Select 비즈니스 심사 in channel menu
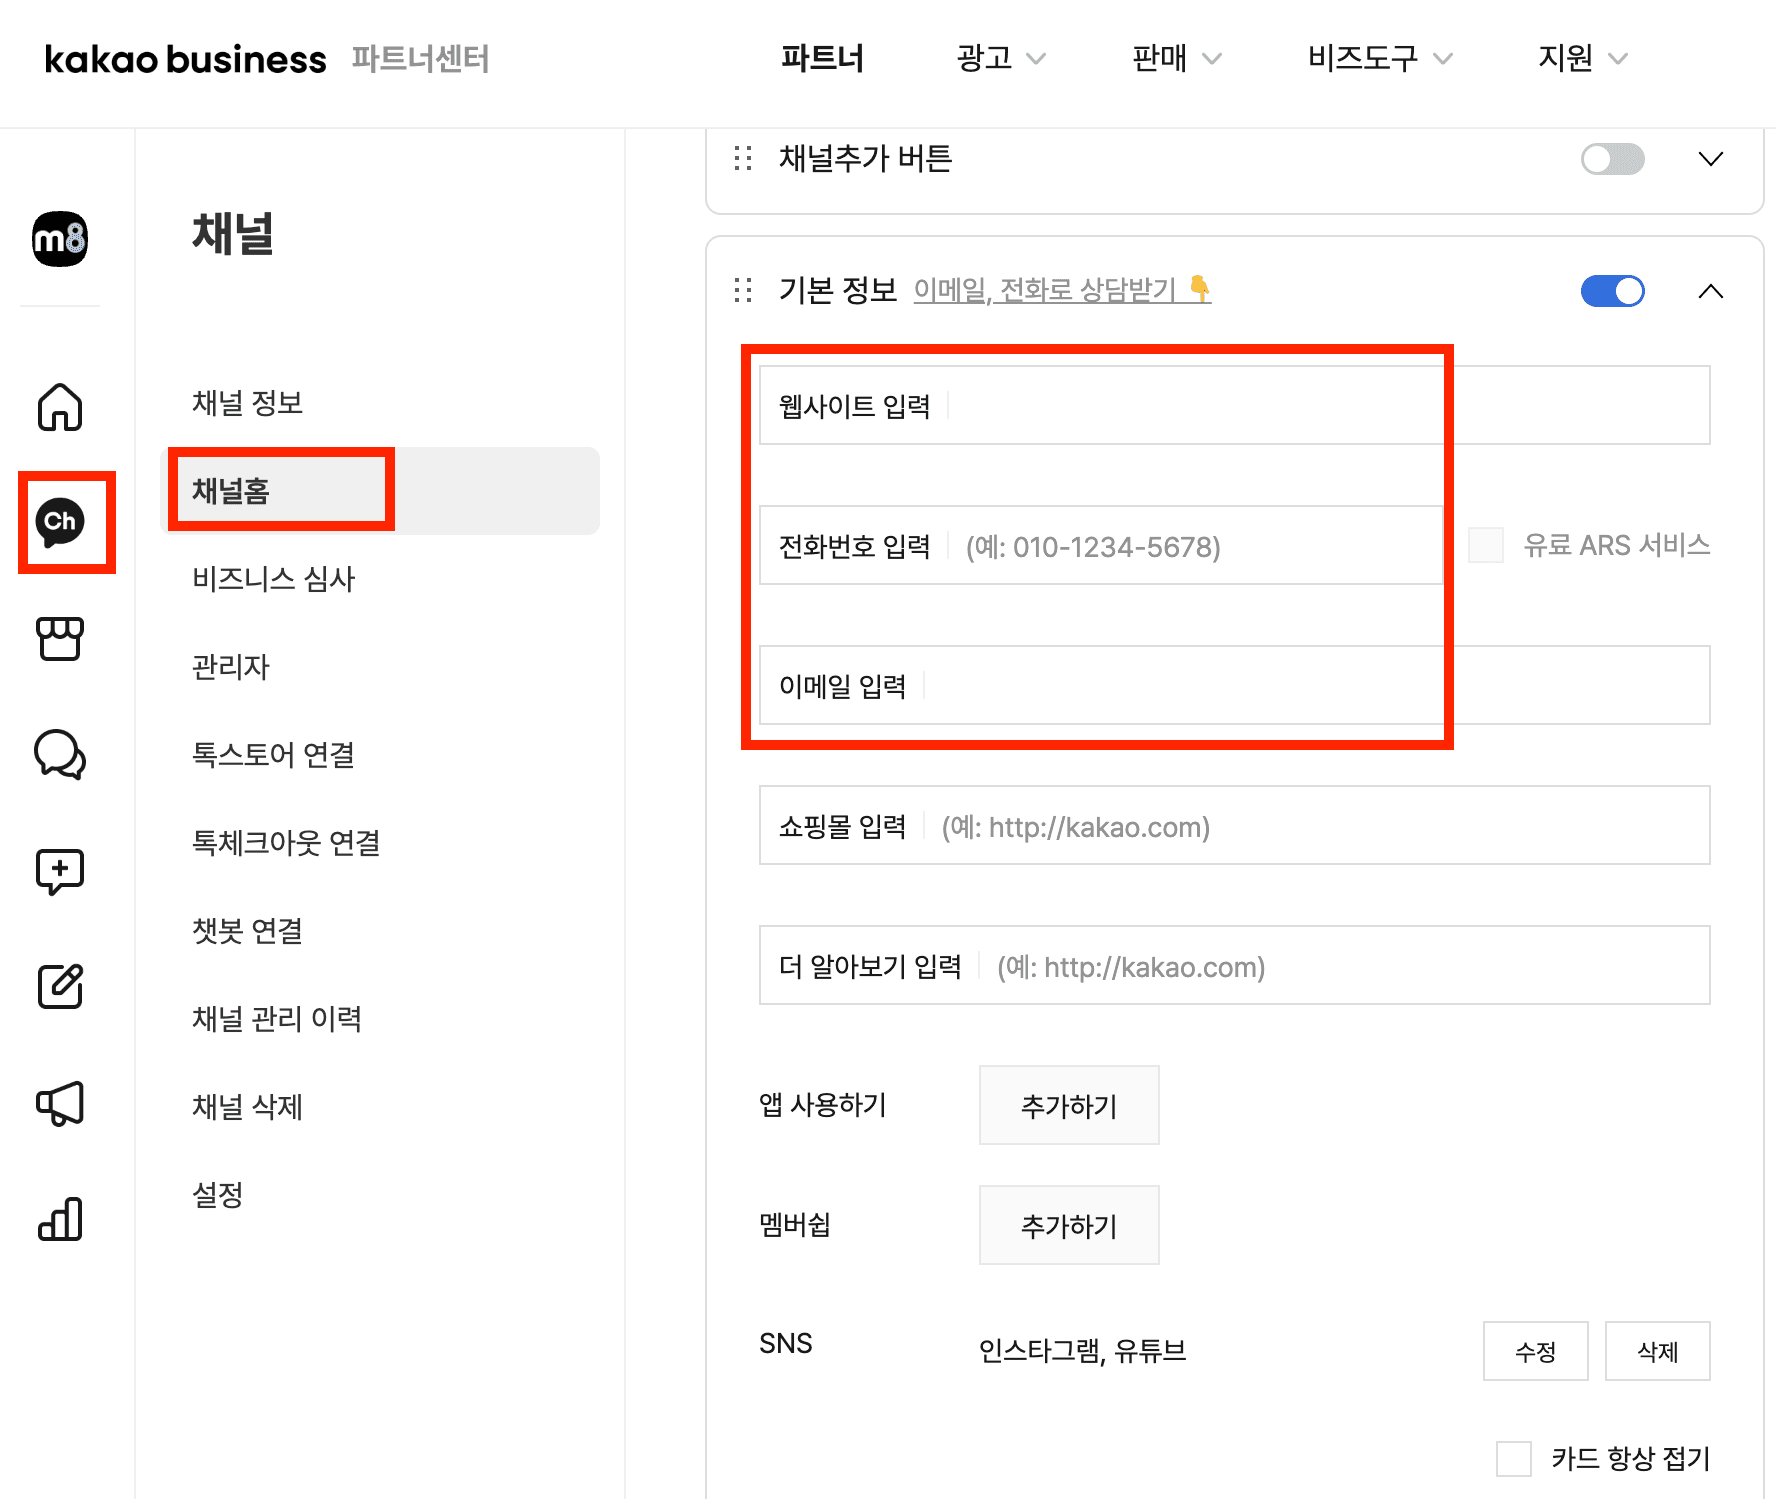This screenshot has height=1499, width=1776. tap(274, 579)
